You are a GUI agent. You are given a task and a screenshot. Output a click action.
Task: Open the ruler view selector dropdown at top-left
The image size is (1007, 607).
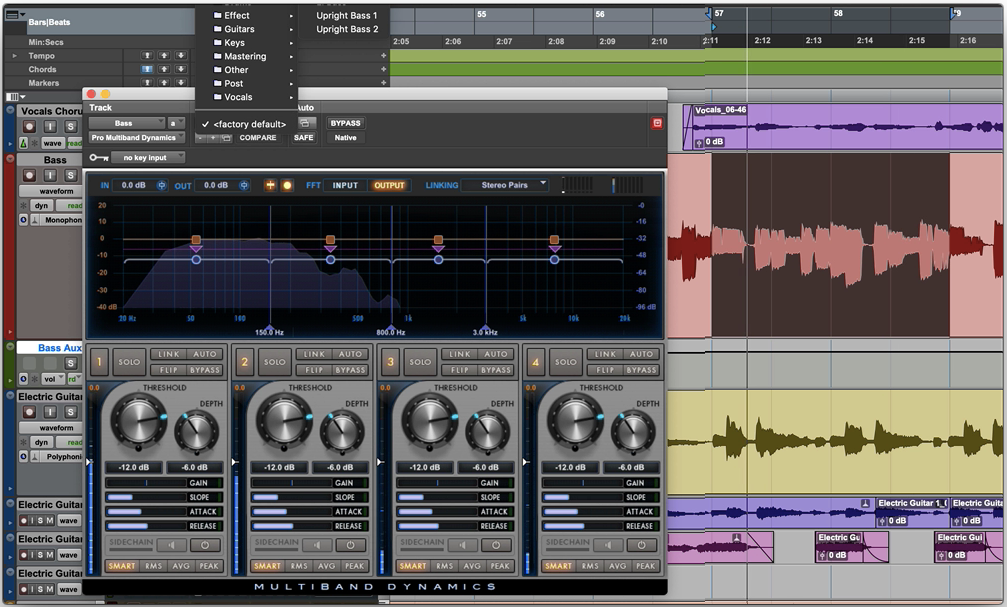click(15, 14)
